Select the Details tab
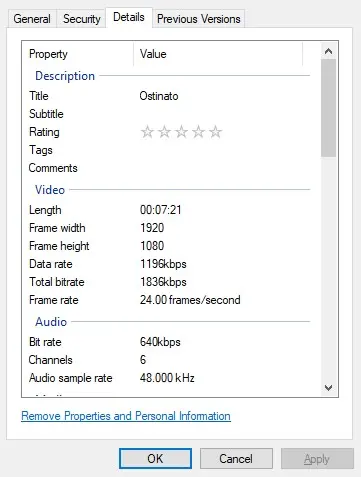Image resolution: width=361 pixels, height=477 pixels. (x=129, y=17)
